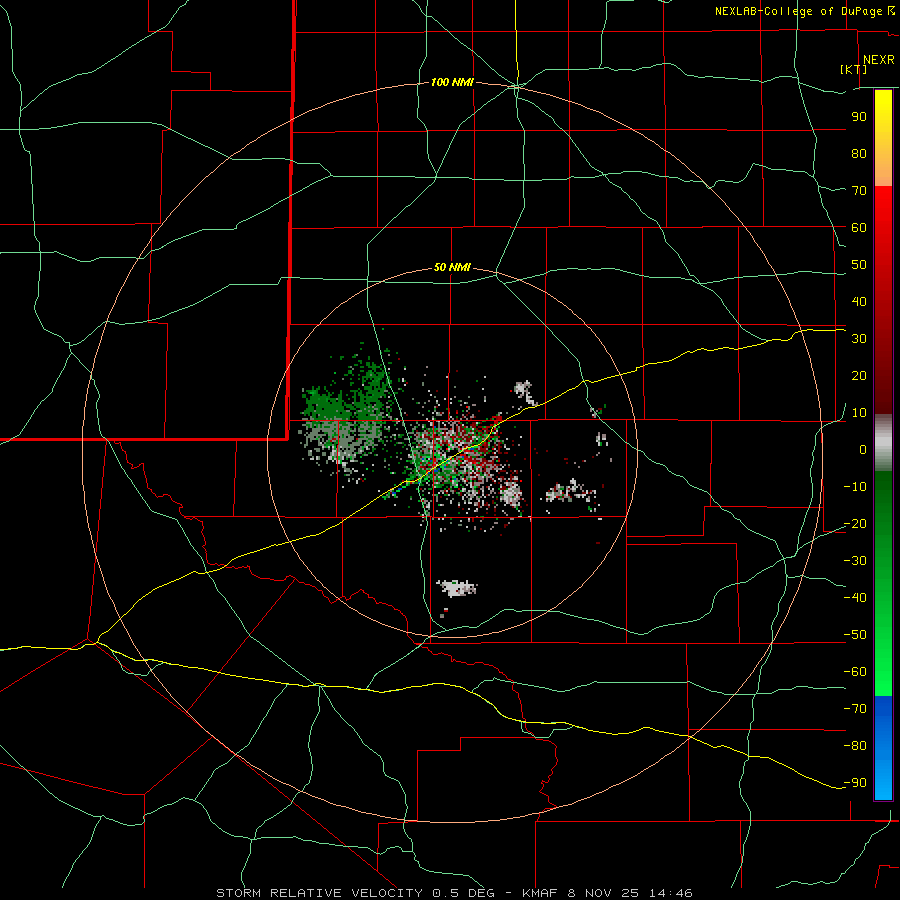900x900 pixels.
Task: Select the positive "90" scale value
Action: 859,117
